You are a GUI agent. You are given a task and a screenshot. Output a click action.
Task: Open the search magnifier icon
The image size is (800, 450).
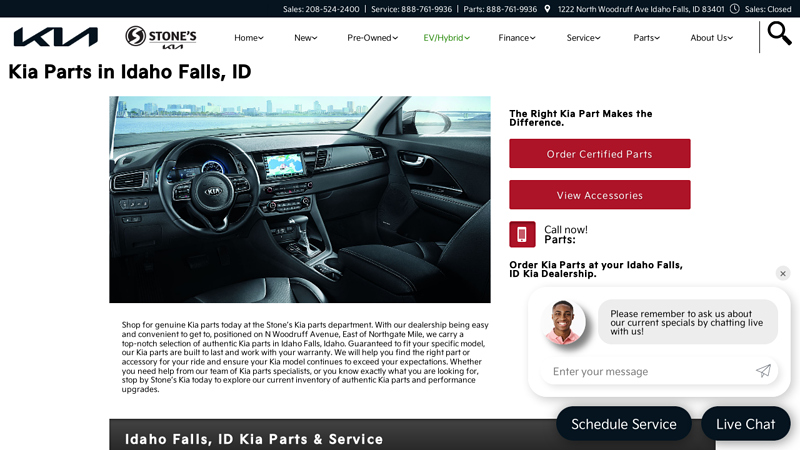pos(779,34)
